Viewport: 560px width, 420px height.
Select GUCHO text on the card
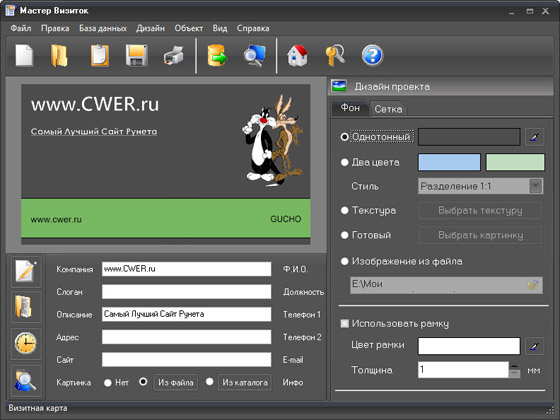click(x=286, y=219)
